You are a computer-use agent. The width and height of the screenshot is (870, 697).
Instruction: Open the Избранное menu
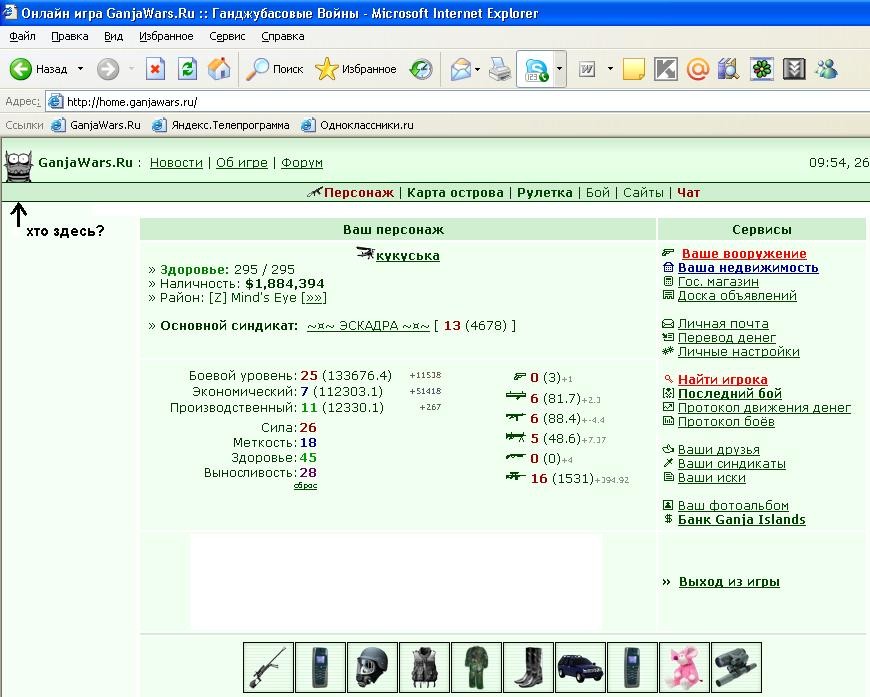coord(166,37)
